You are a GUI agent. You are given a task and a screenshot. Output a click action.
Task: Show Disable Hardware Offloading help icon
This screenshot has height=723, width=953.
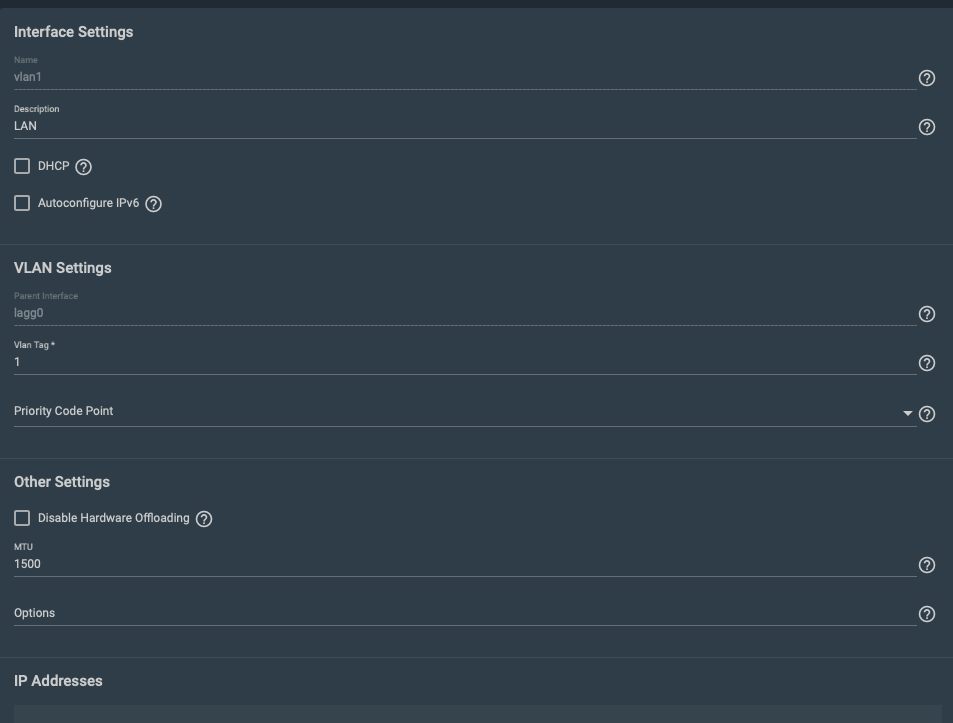(x=204, y=519)
